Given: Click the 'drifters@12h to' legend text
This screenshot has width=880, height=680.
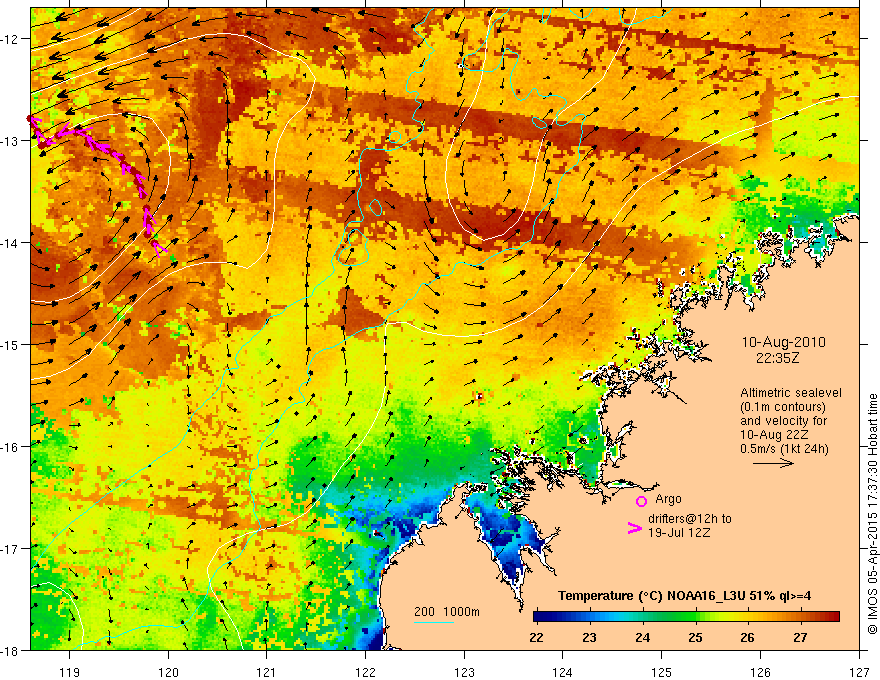Looking at the screenshot, I should 690,519.
